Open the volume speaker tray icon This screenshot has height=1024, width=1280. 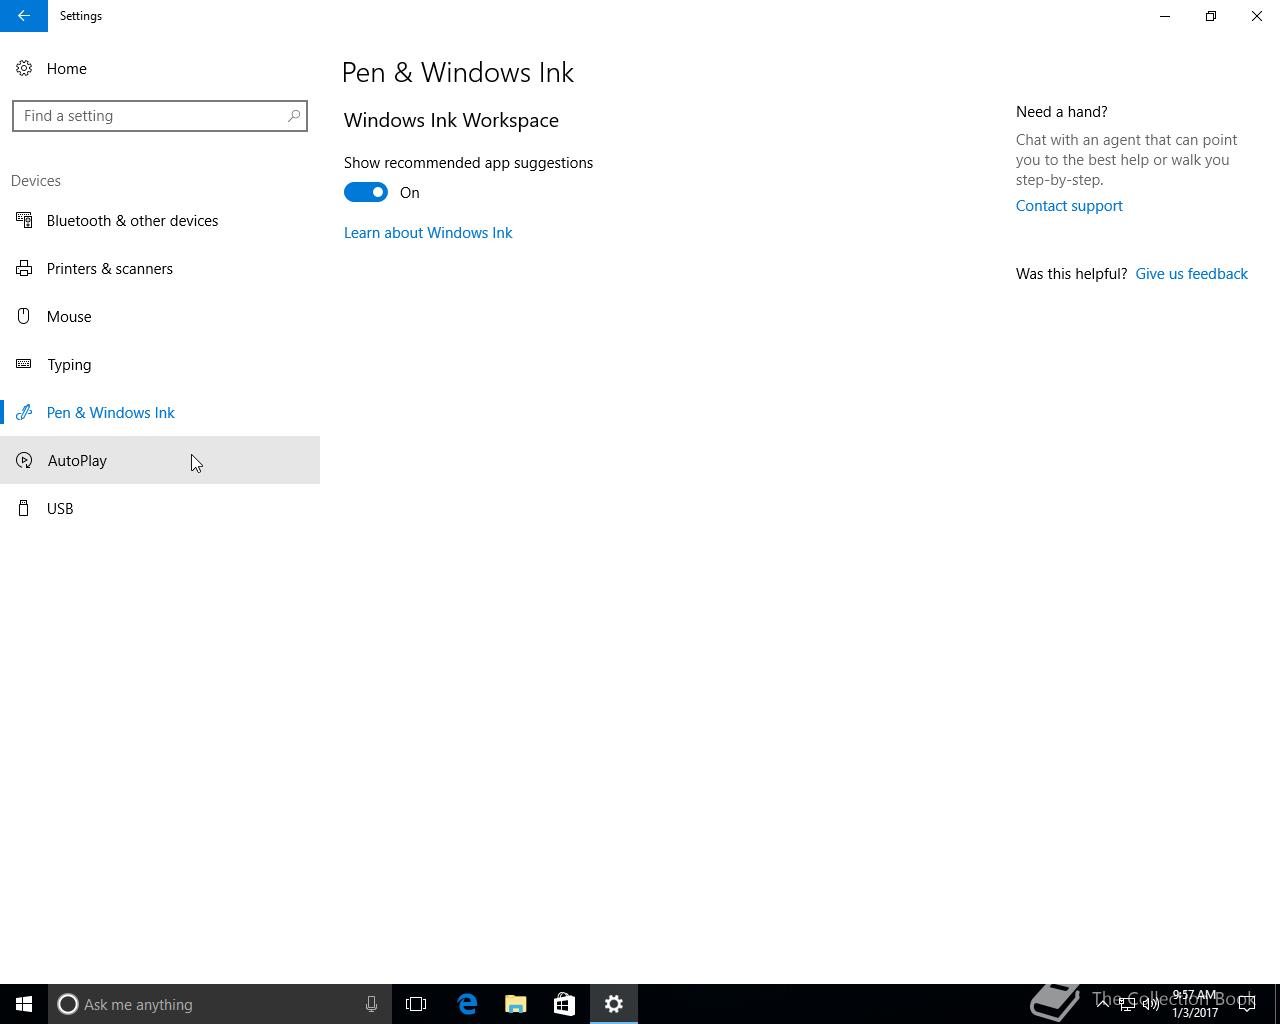pos(1151,1004)
